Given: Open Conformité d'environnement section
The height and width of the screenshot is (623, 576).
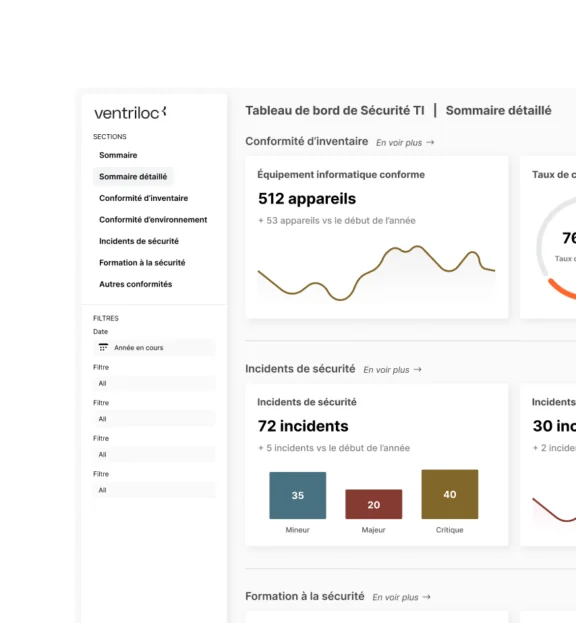Looking at the screenshot, I should 153,219.
